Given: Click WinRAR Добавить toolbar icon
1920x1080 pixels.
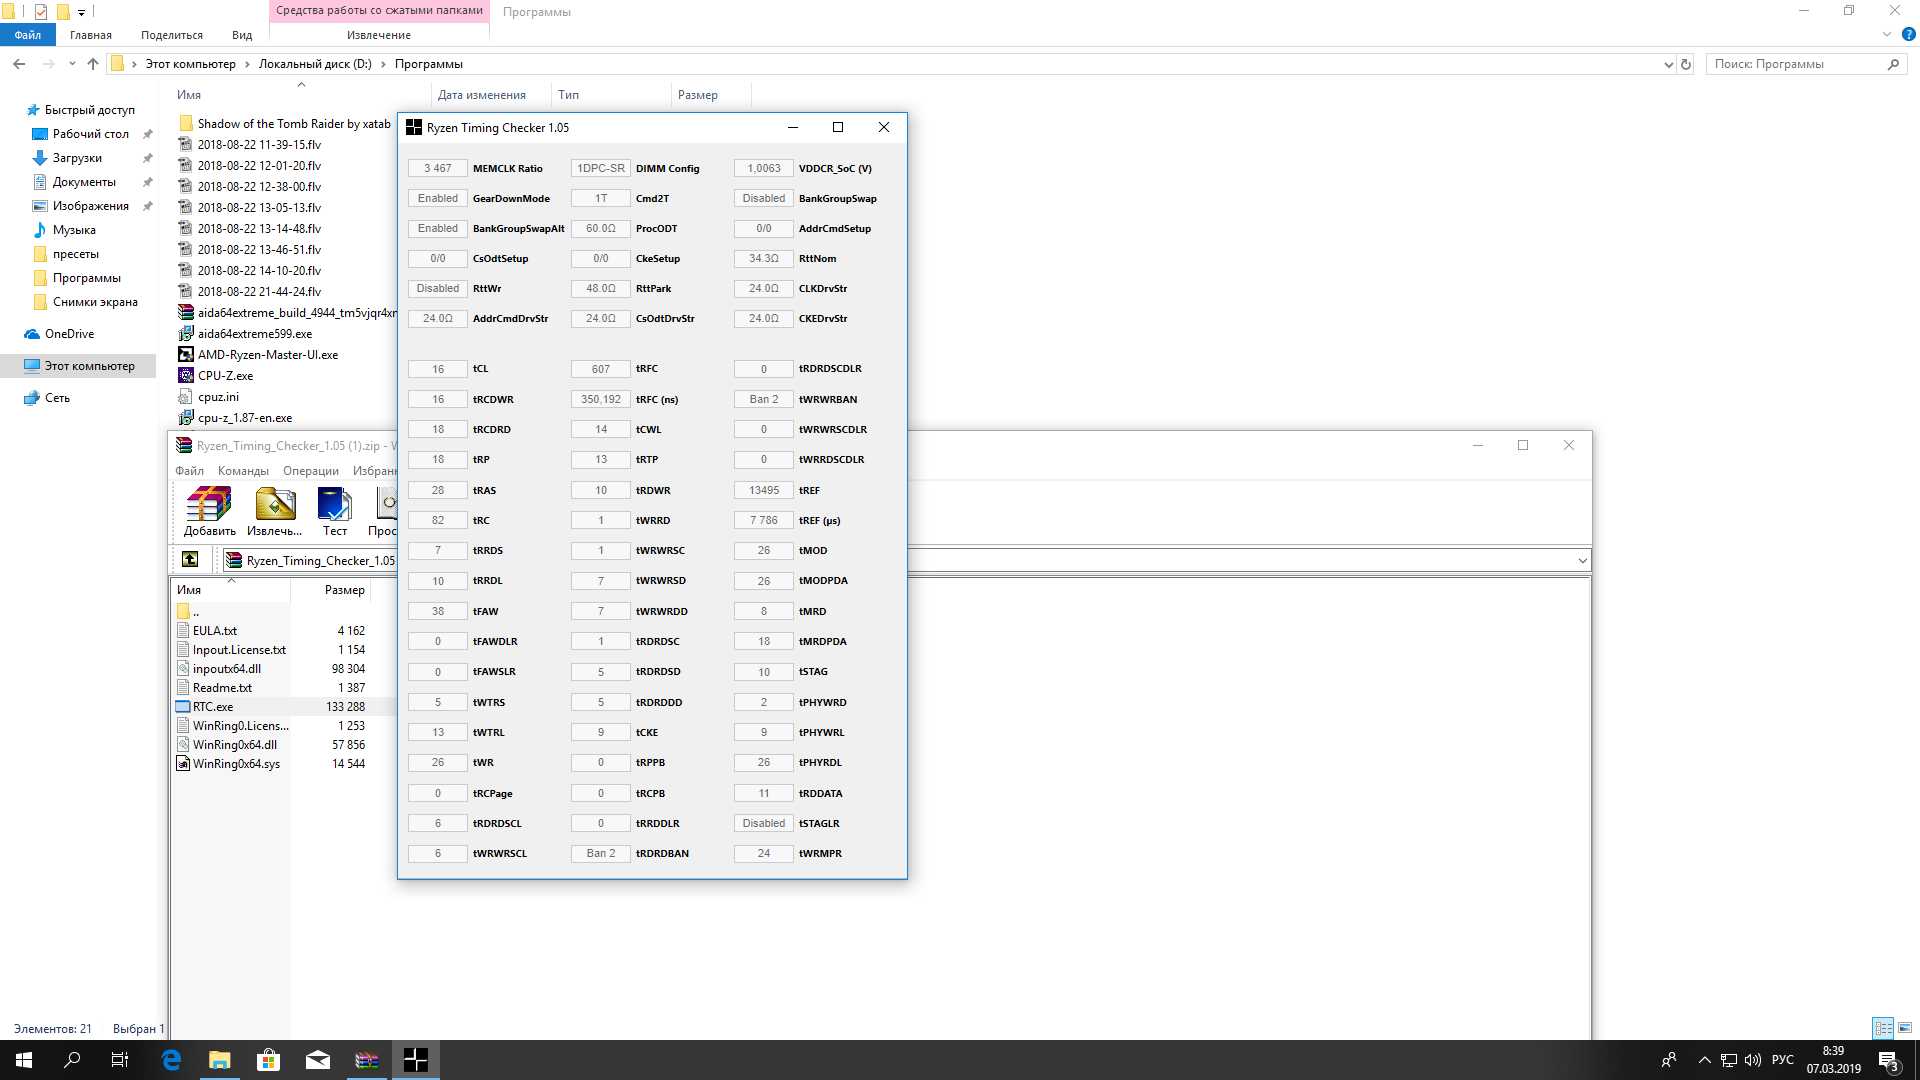Looking at the screenshot, I should [x=209, y=510].
